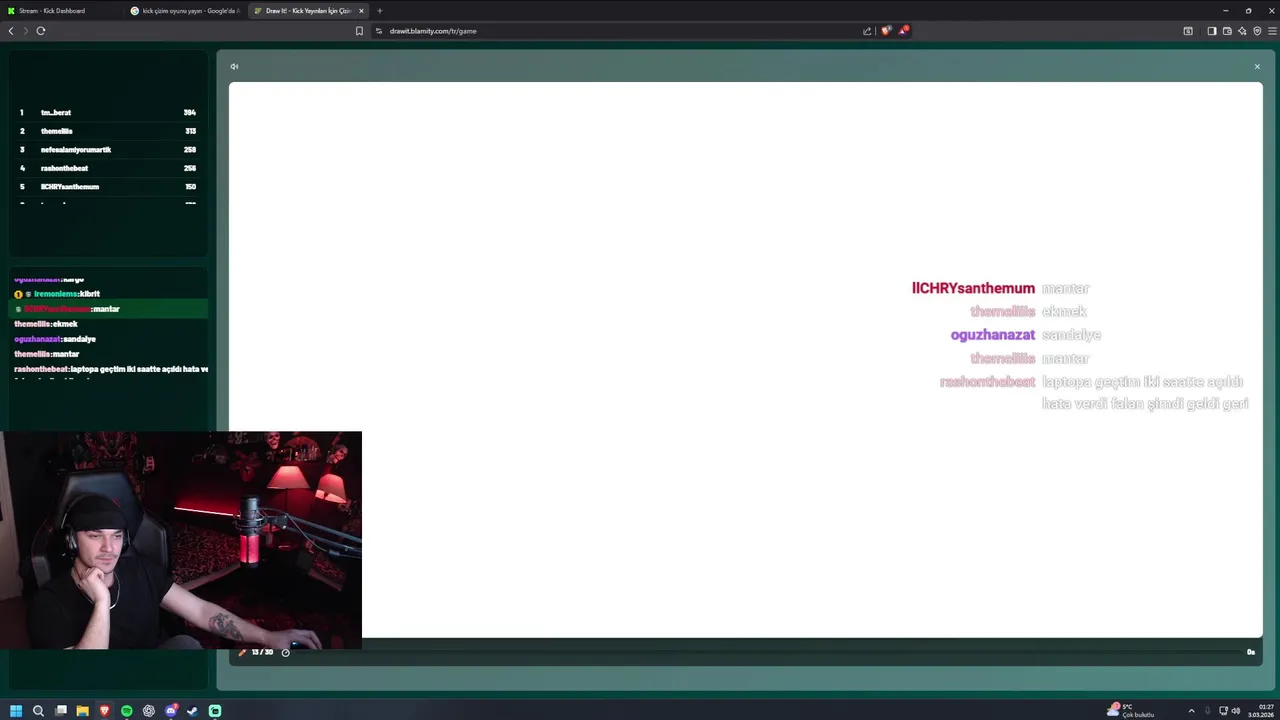The height and width of the screenshot is (720, 1280).
Task: Open File Explorer from taskbar
Action: (83, 711)
